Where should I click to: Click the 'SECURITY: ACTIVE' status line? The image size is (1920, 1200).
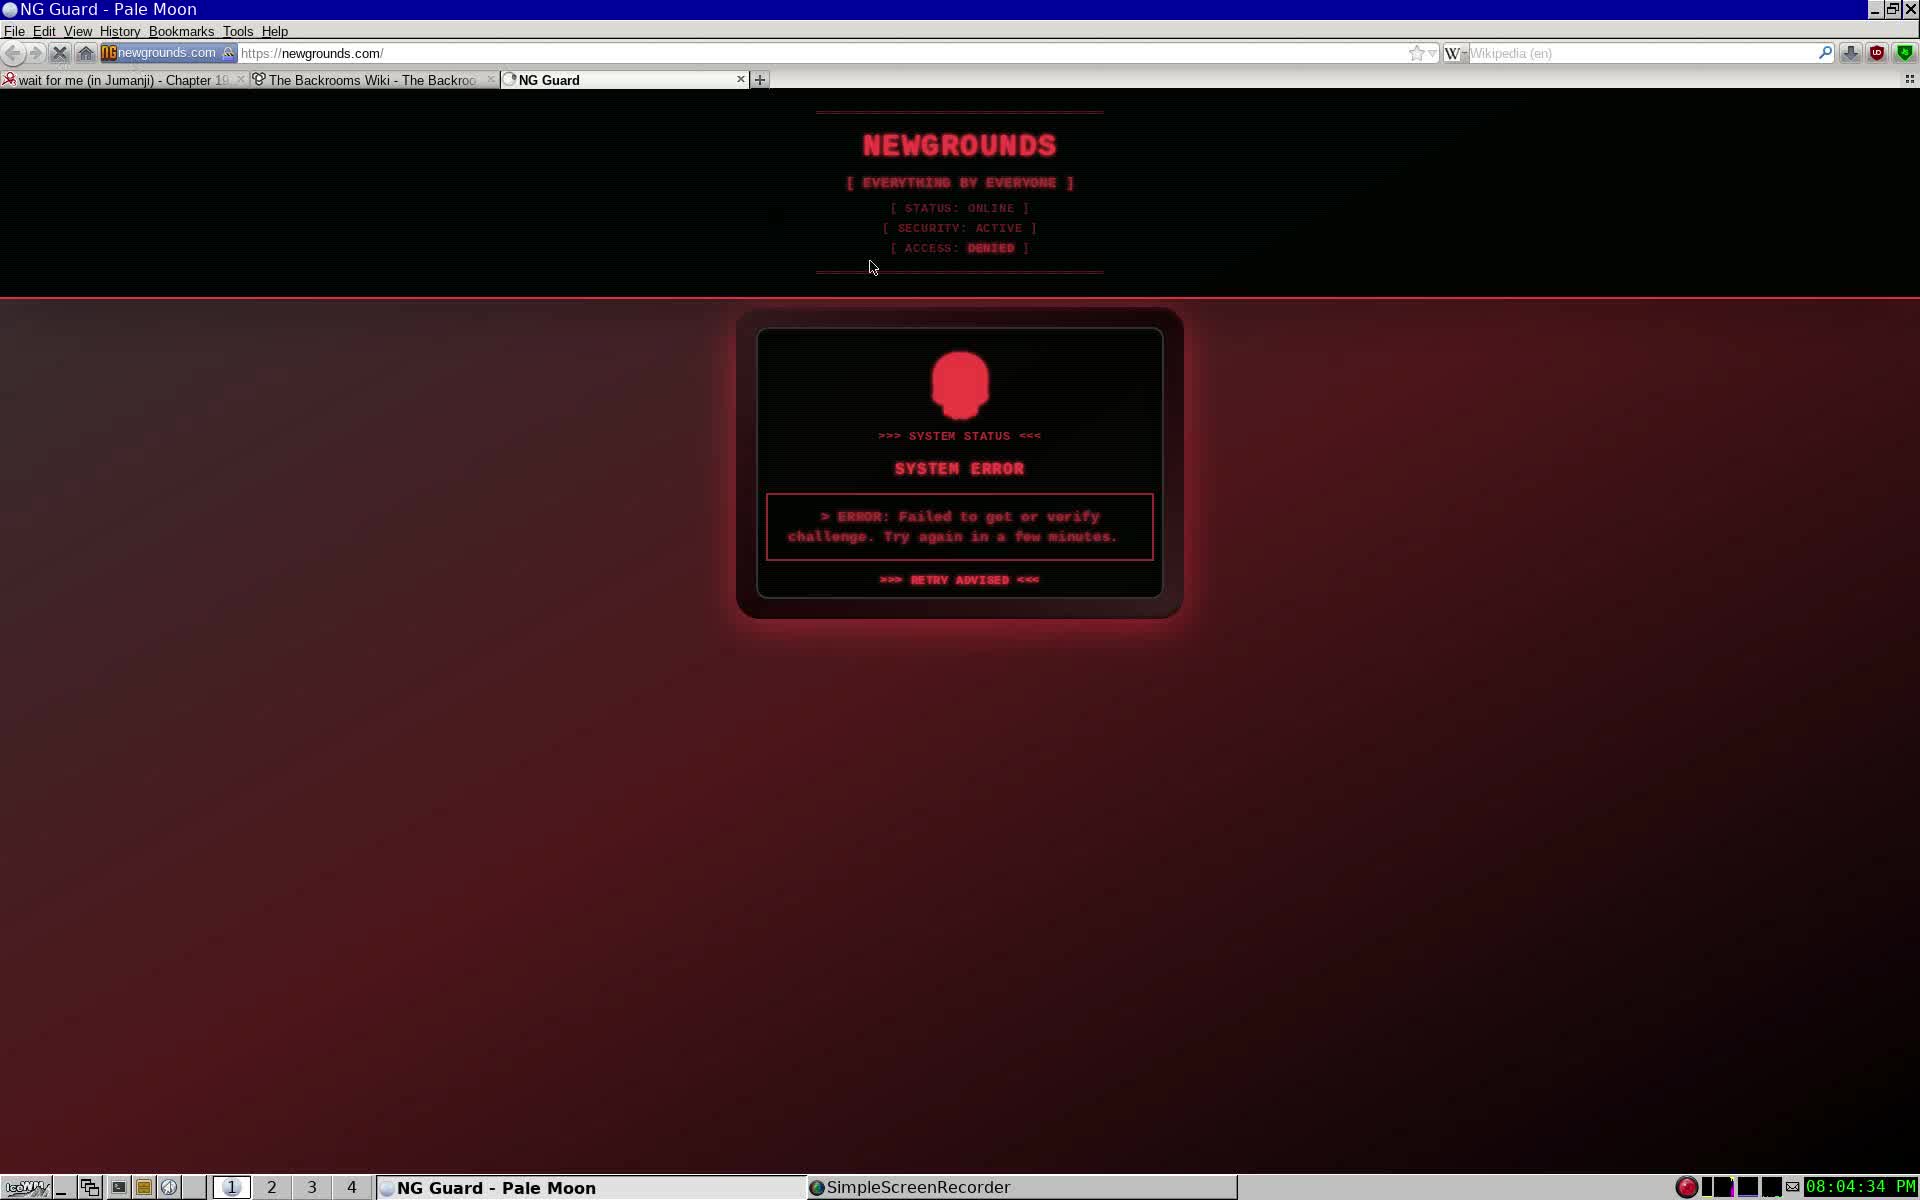[x=960, y=228]
